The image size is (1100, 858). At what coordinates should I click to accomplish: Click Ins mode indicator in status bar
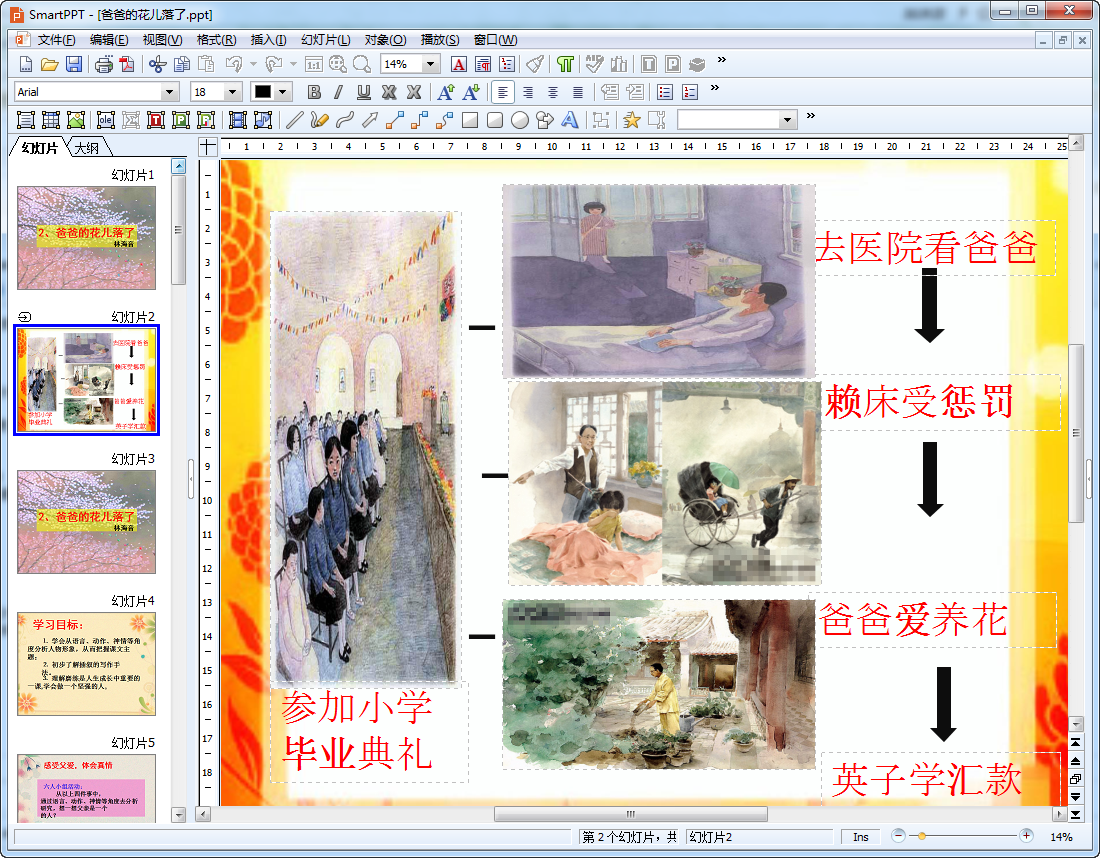click(x=861, y=837)
